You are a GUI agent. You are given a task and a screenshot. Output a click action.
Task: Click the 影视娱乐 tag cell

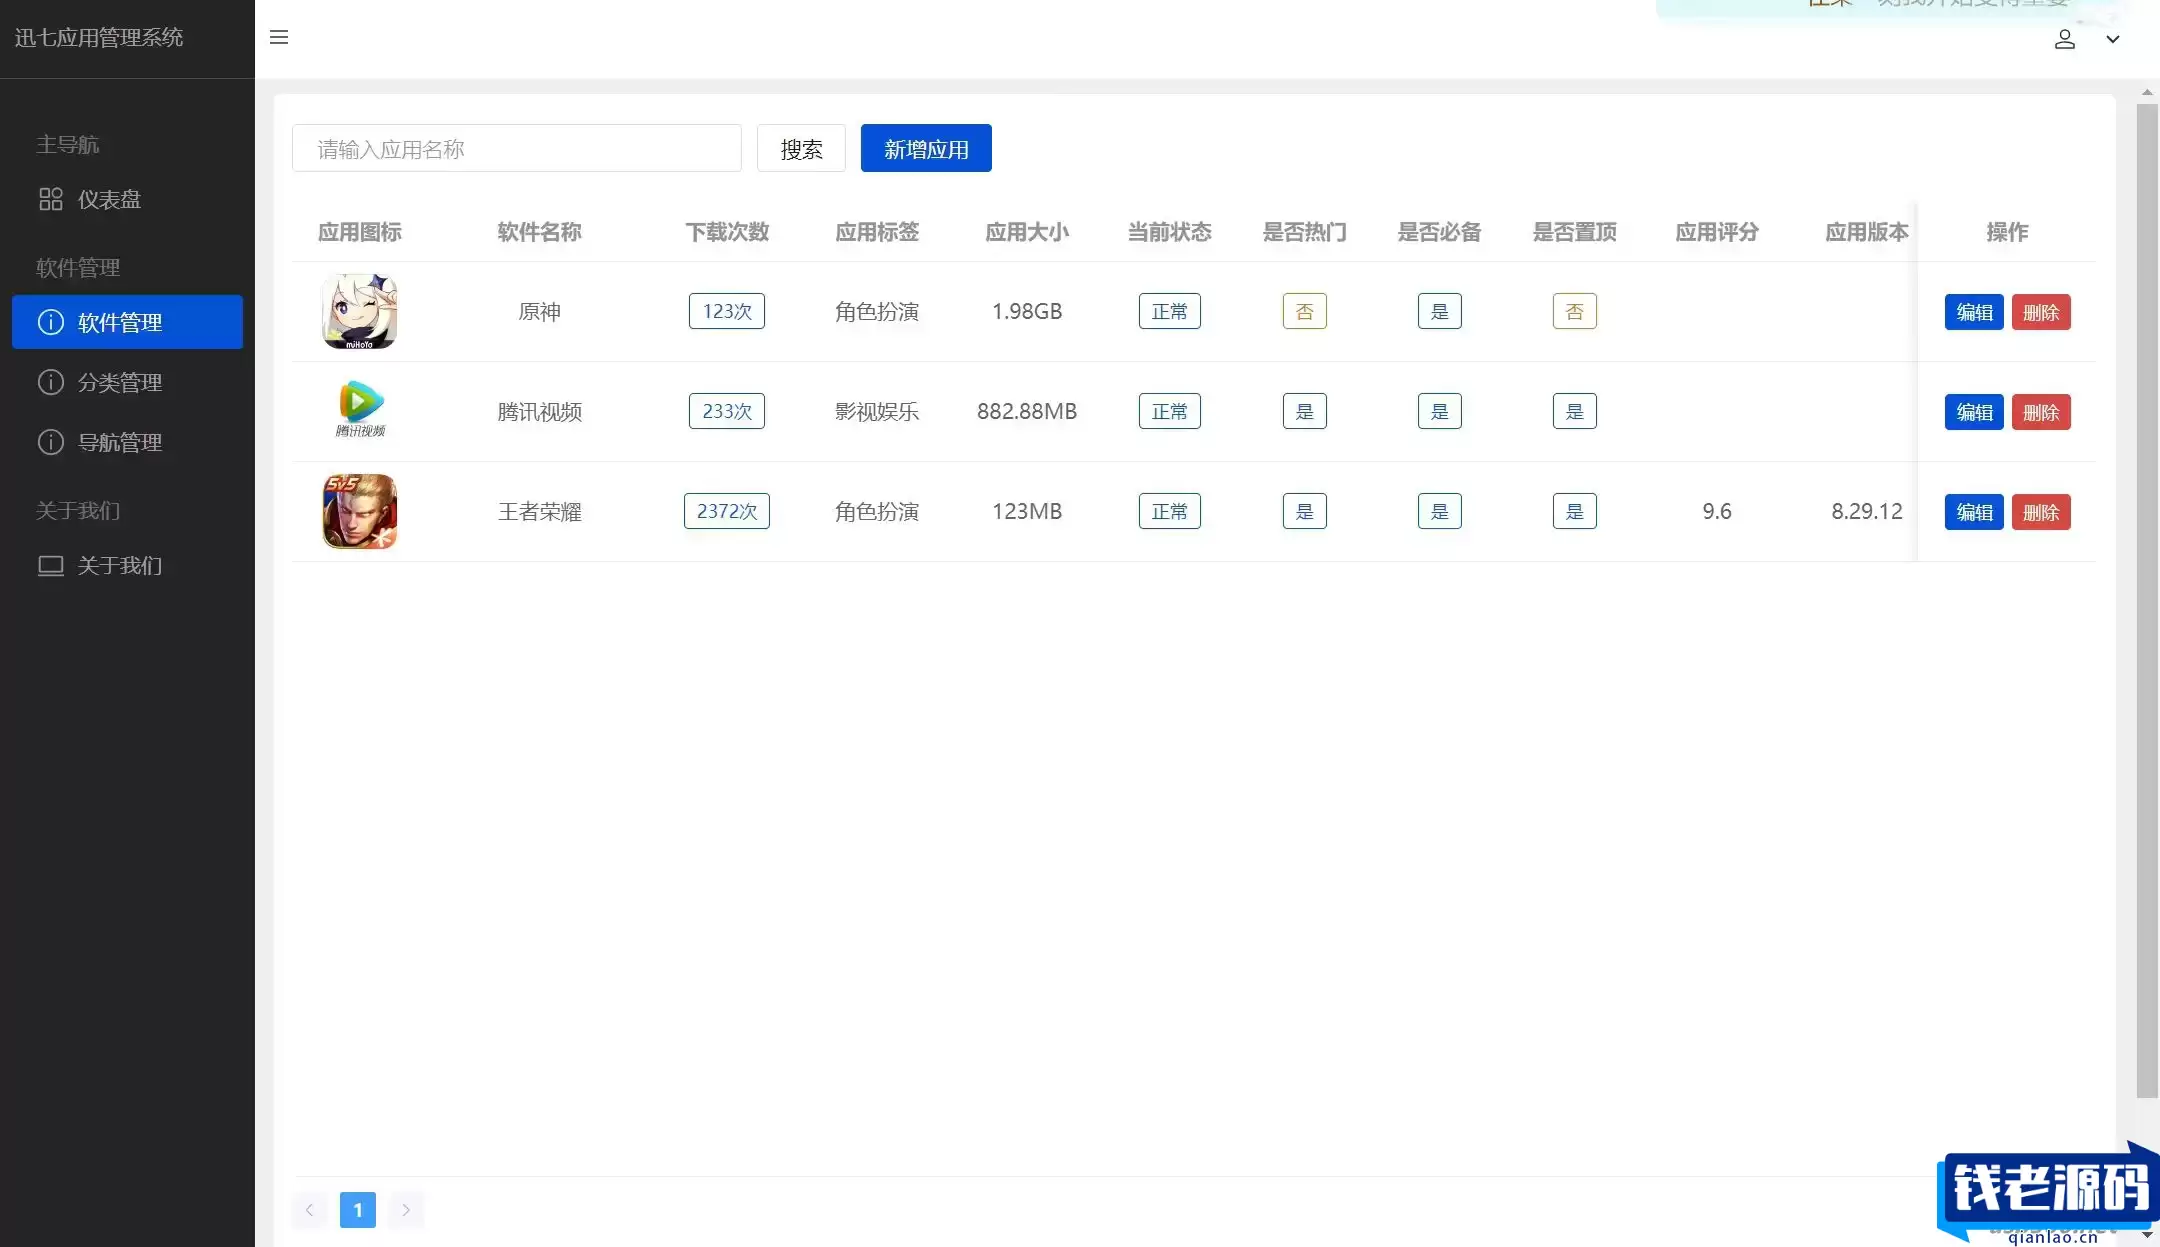coord(877,411)
